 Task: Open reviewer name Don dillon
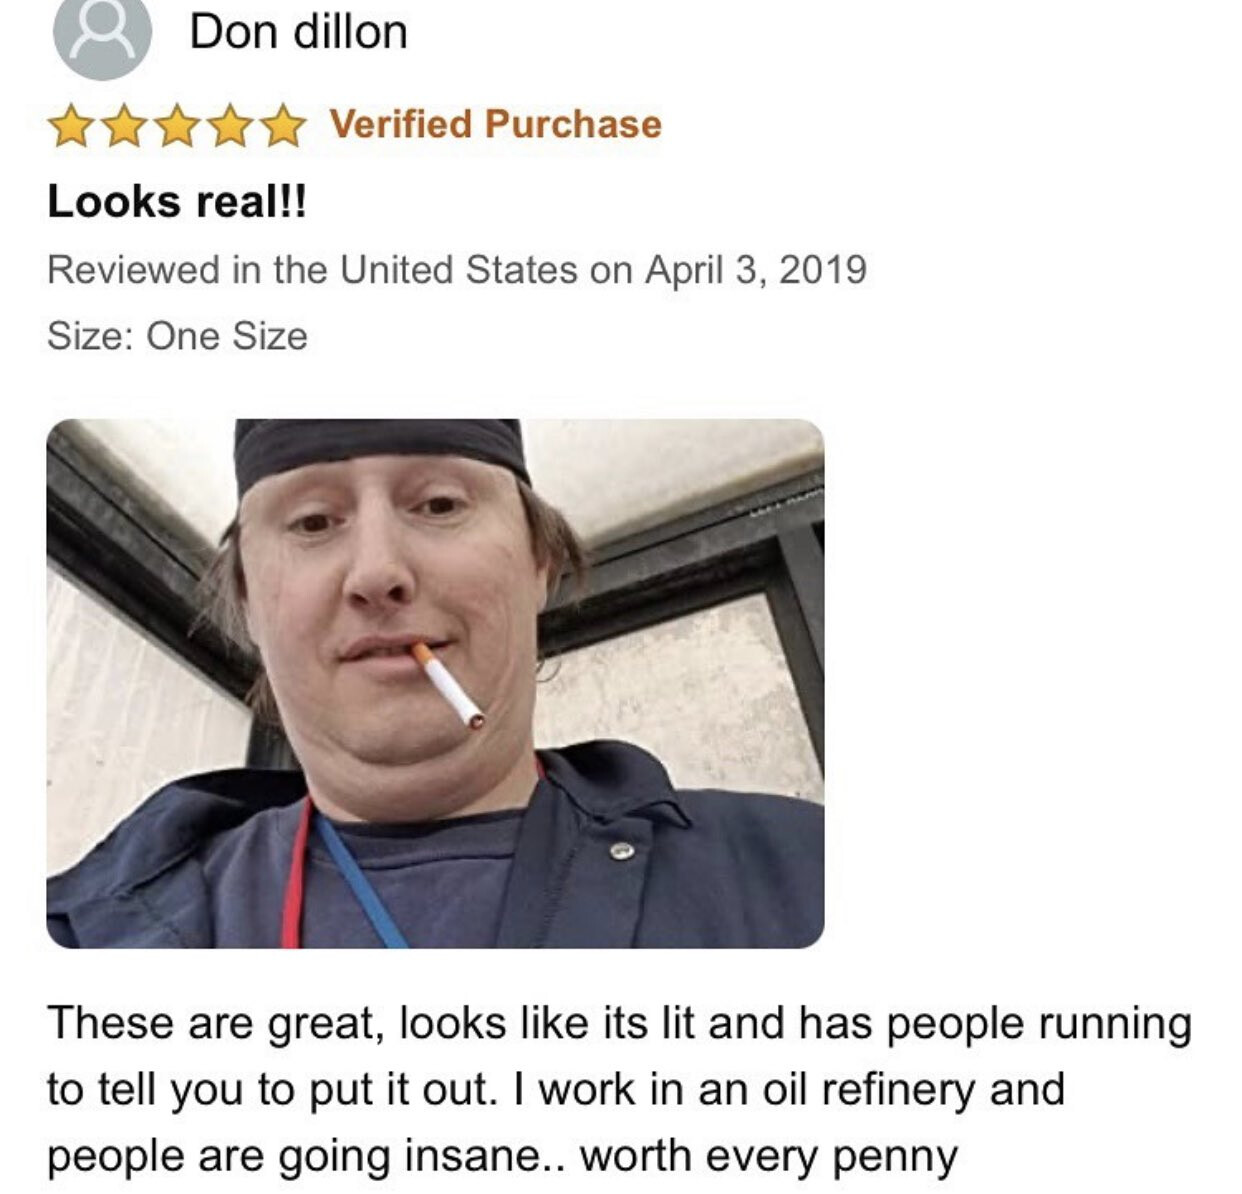(x=298, y=32)
